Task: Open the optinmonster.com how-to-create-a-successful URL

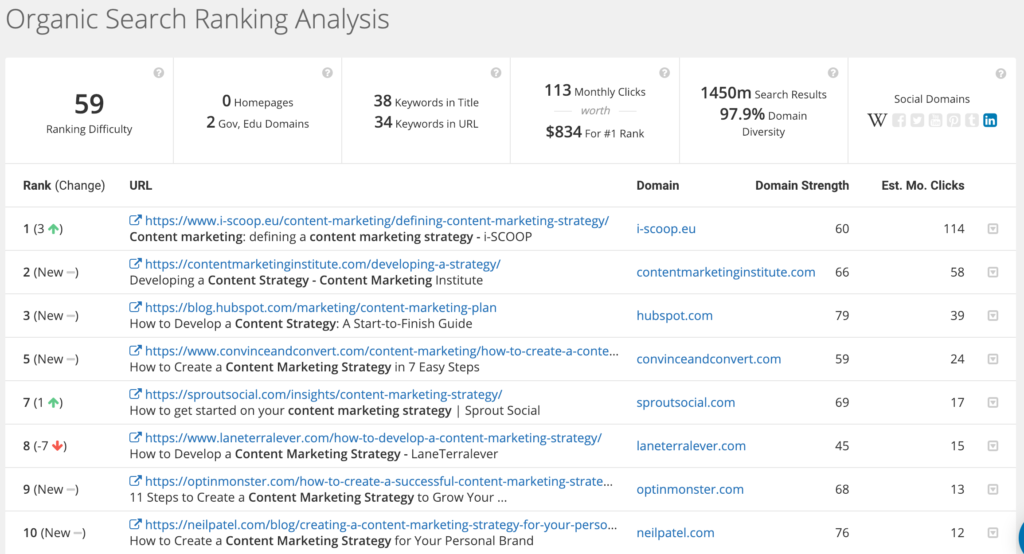Action: pos(379,481)
